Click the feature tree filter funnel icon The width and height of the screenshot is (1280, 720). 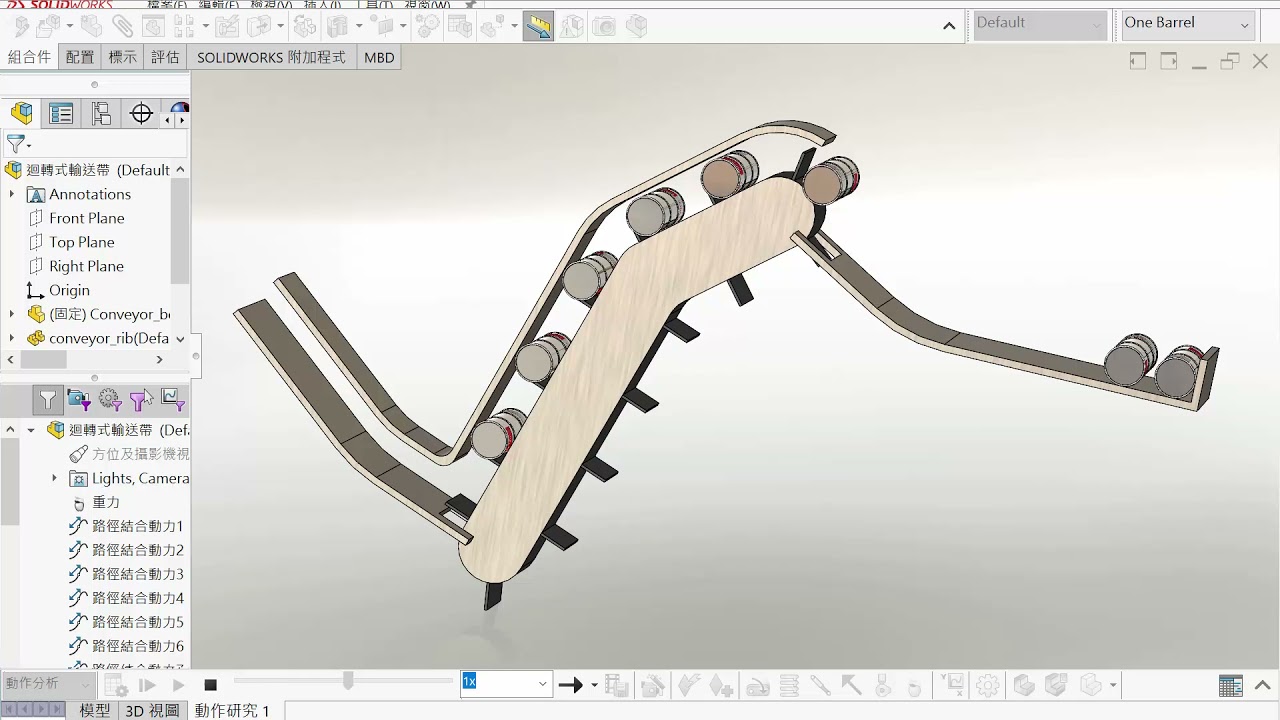tap(16, 144)
